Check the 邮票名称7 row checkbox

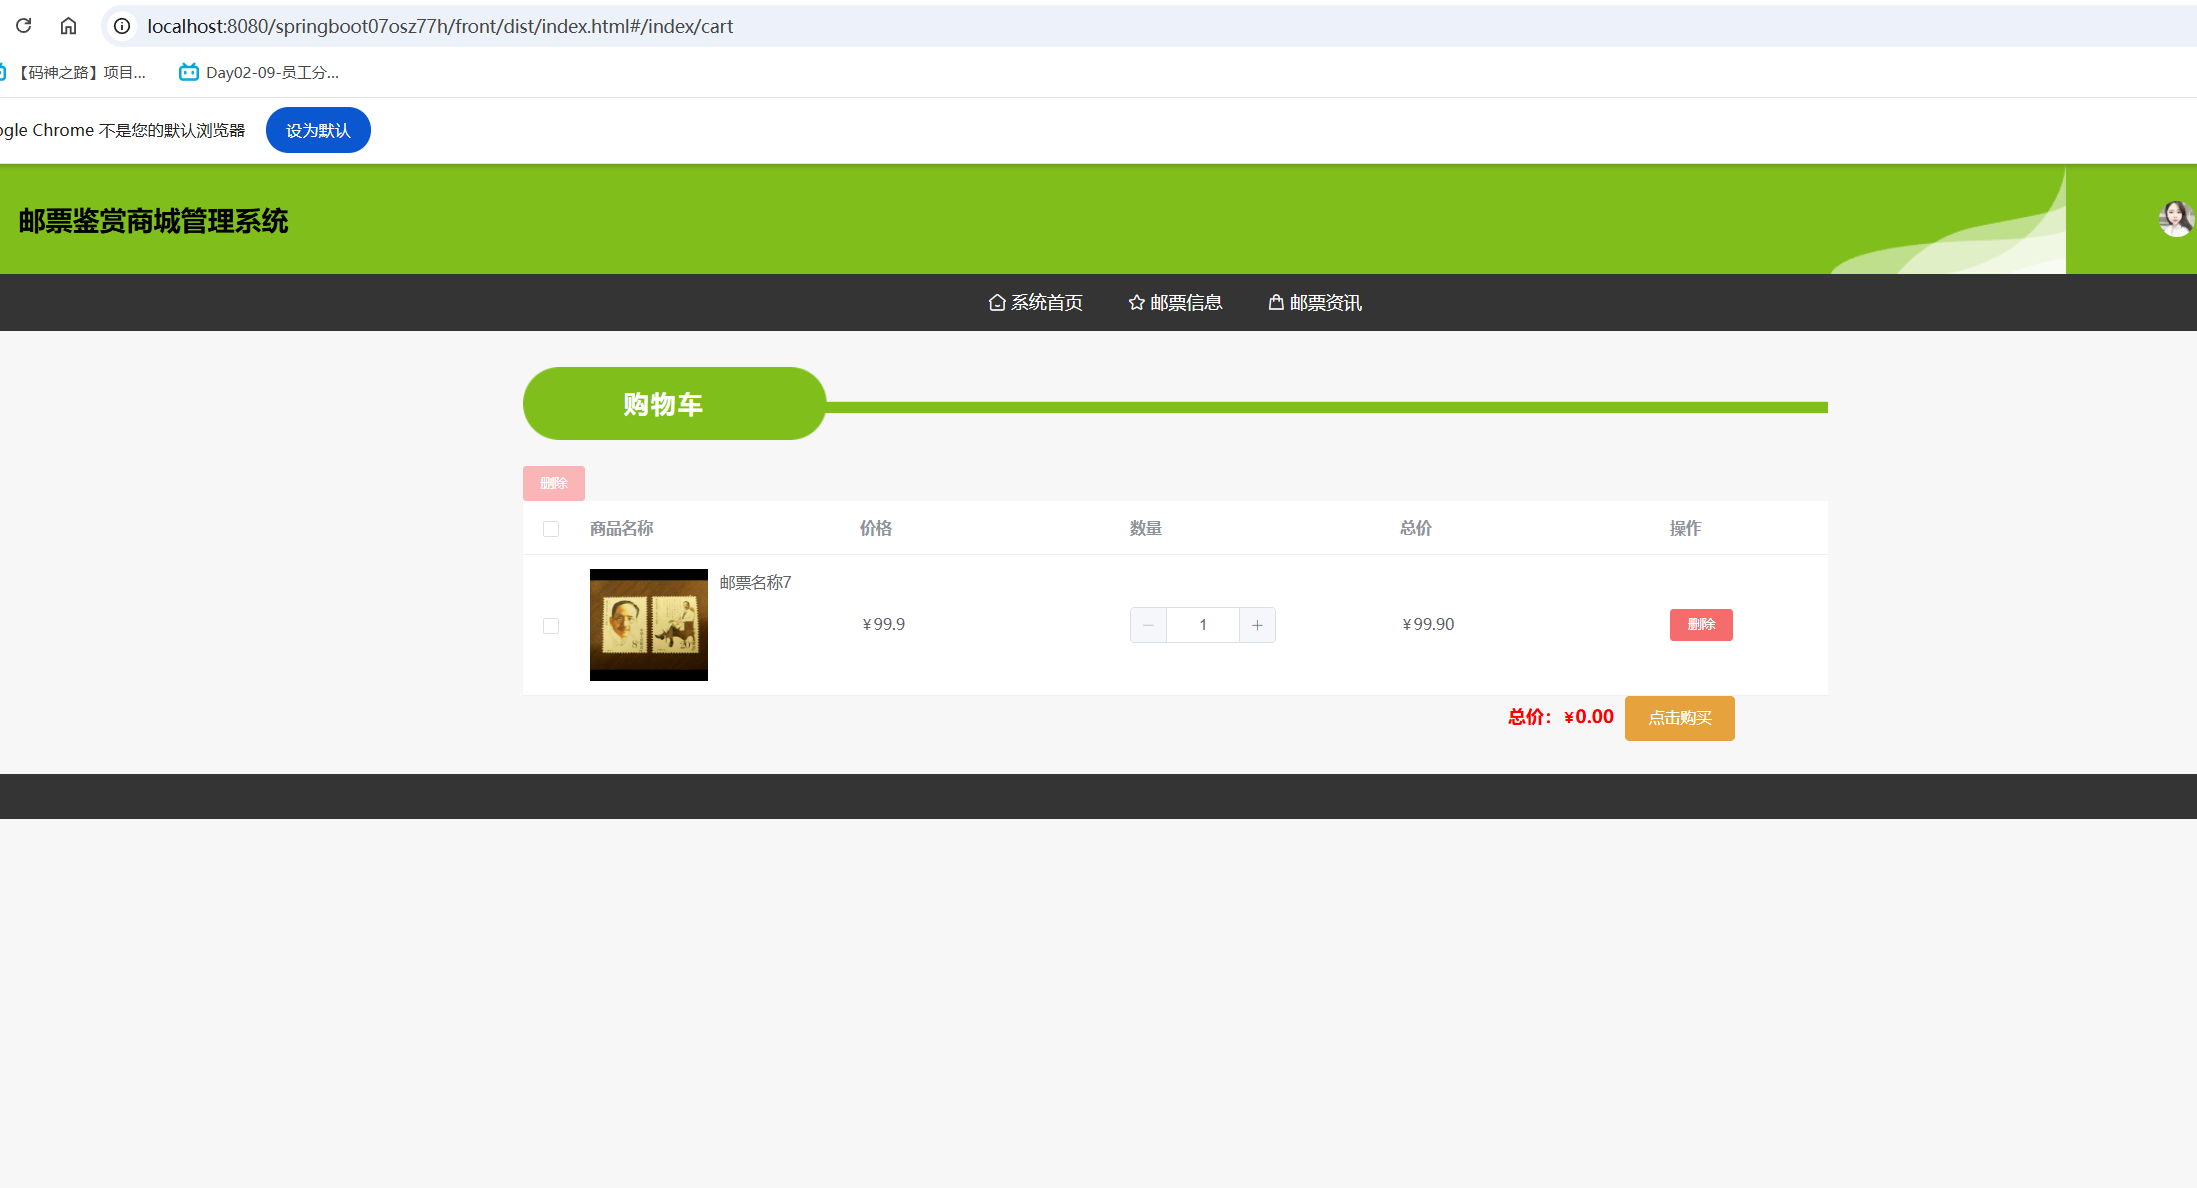pyautogui.click(x=551, y=626)
